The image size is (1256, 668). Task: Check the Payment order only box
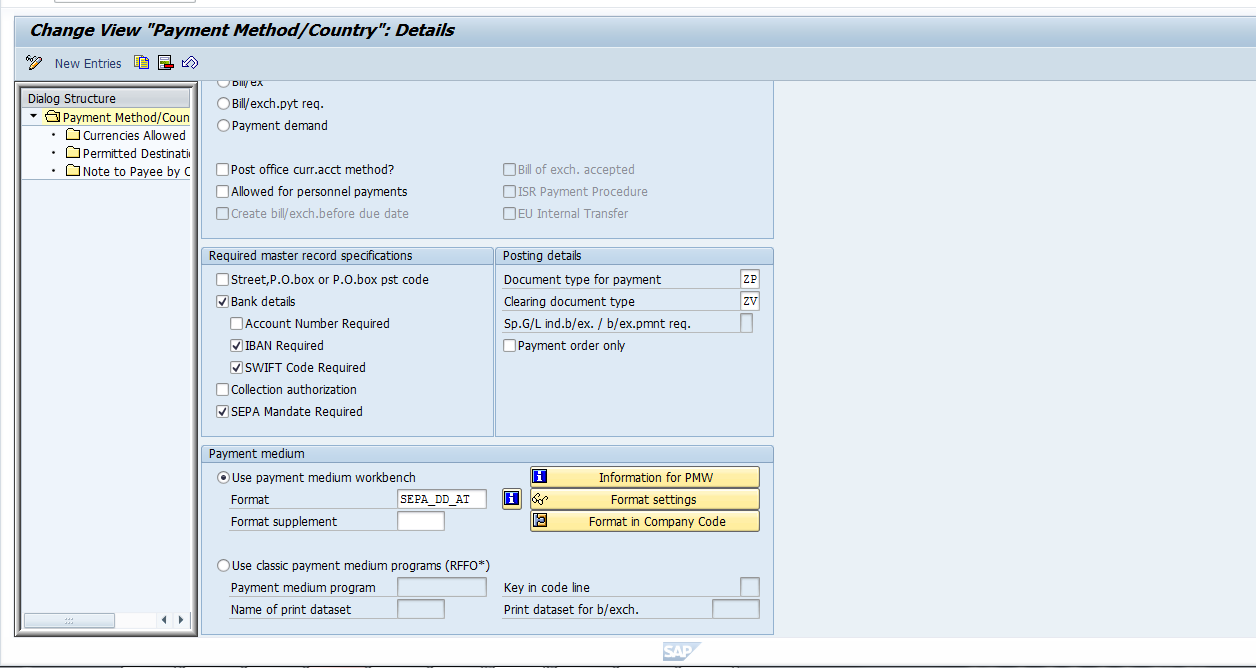[x=510, y=345]
